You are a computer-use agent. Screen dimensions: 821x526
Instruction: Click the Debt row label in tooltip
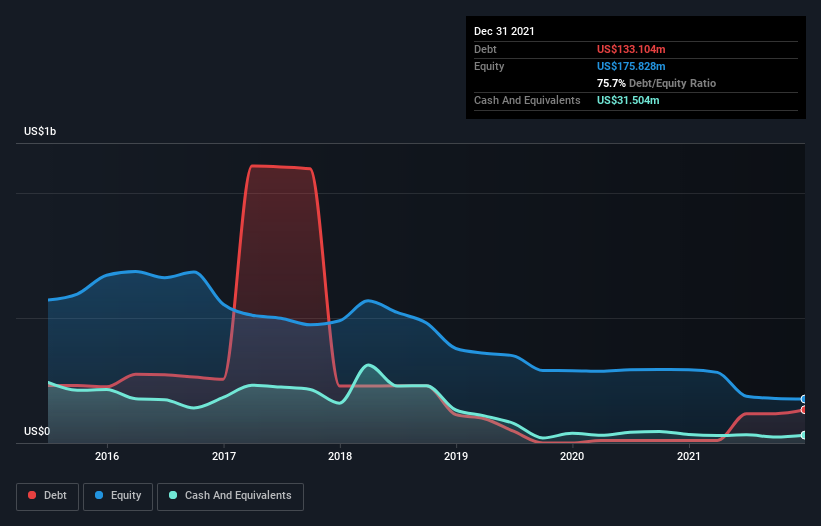click(485, 49)
